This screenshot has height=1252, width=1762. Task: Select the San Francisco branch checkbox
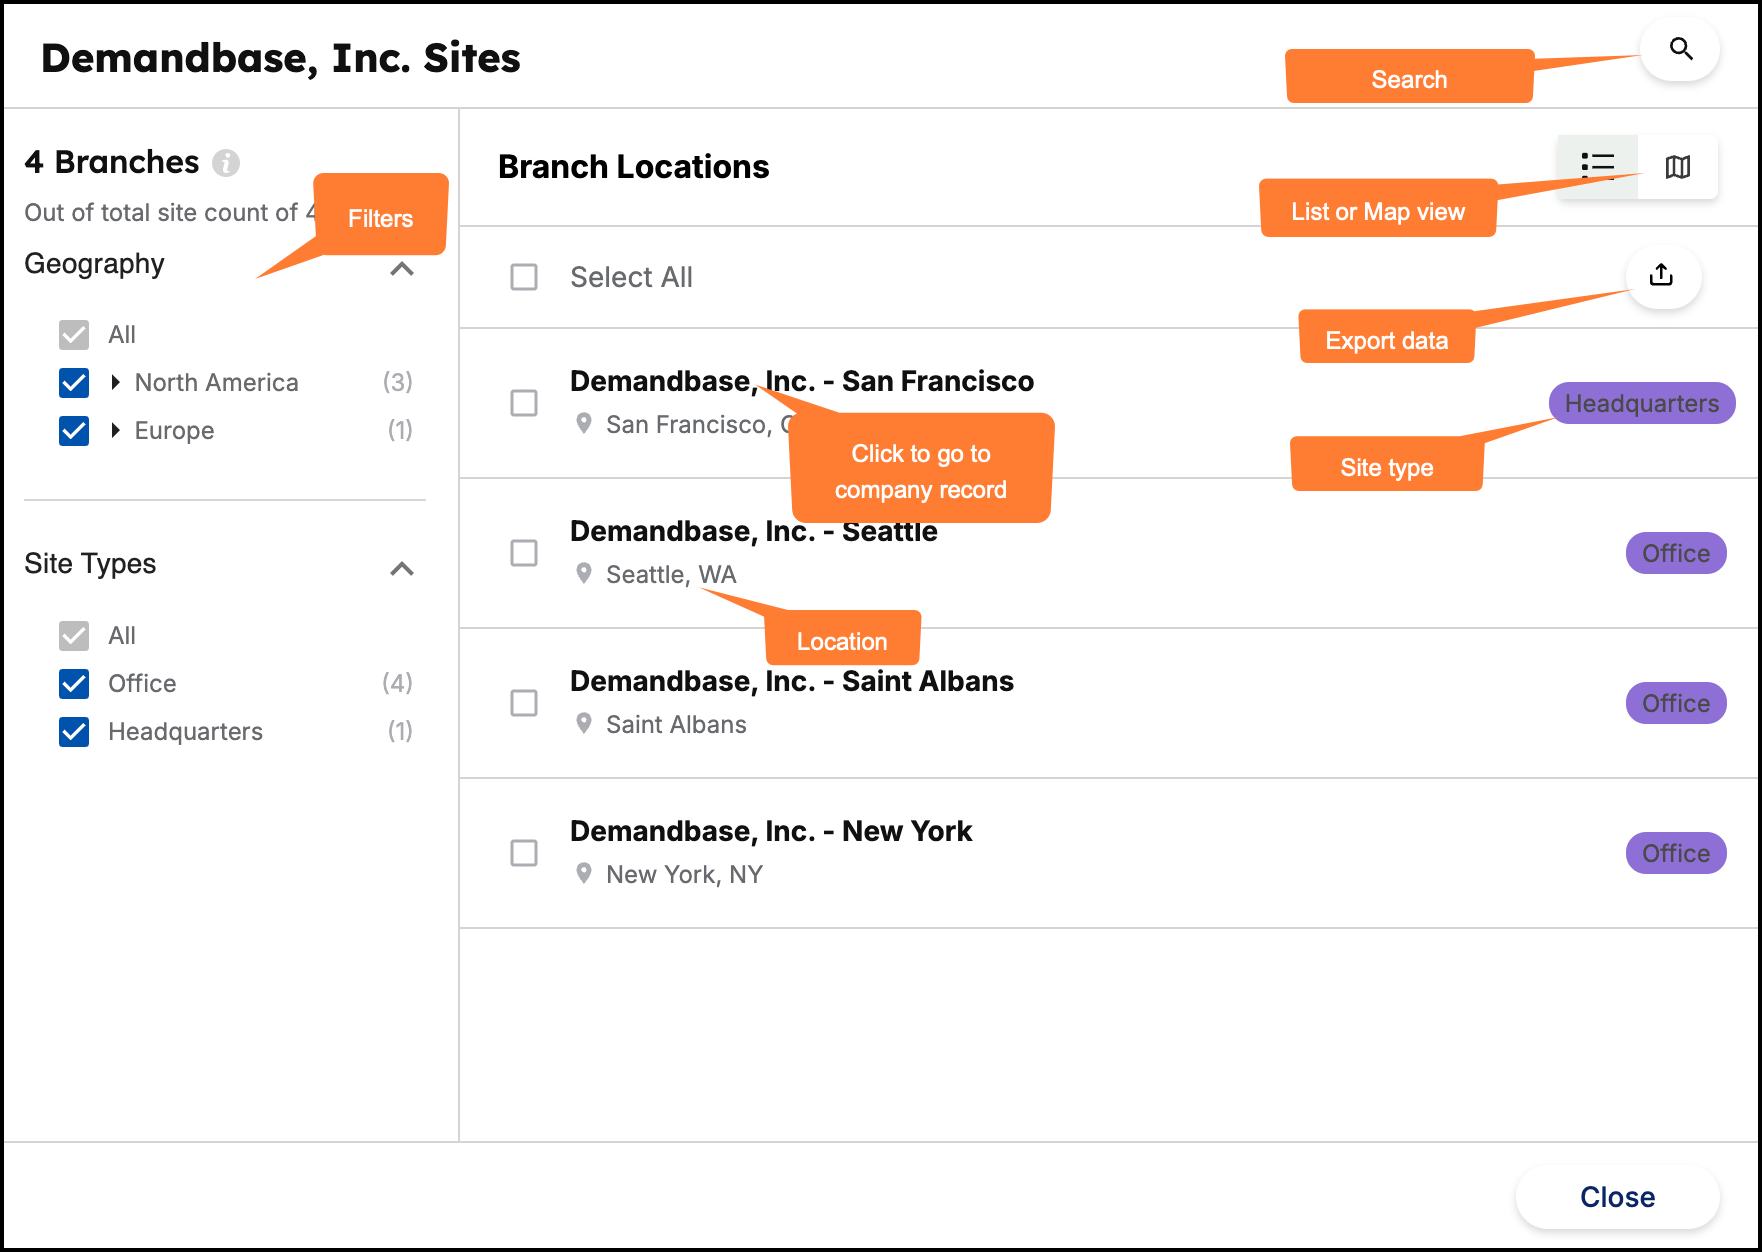click(524, 403)
